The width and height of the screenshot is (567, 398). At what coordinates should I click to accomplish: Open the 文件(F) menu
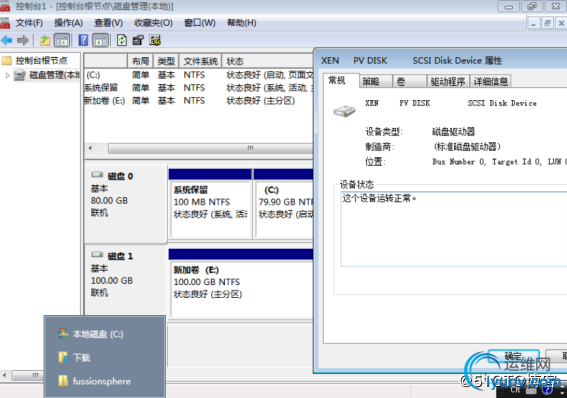[29, 23]
